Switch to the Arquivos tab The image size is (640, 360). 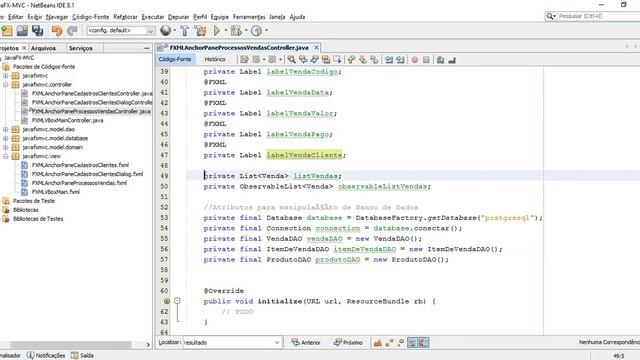pyautogui.click(x=43, y=48)
